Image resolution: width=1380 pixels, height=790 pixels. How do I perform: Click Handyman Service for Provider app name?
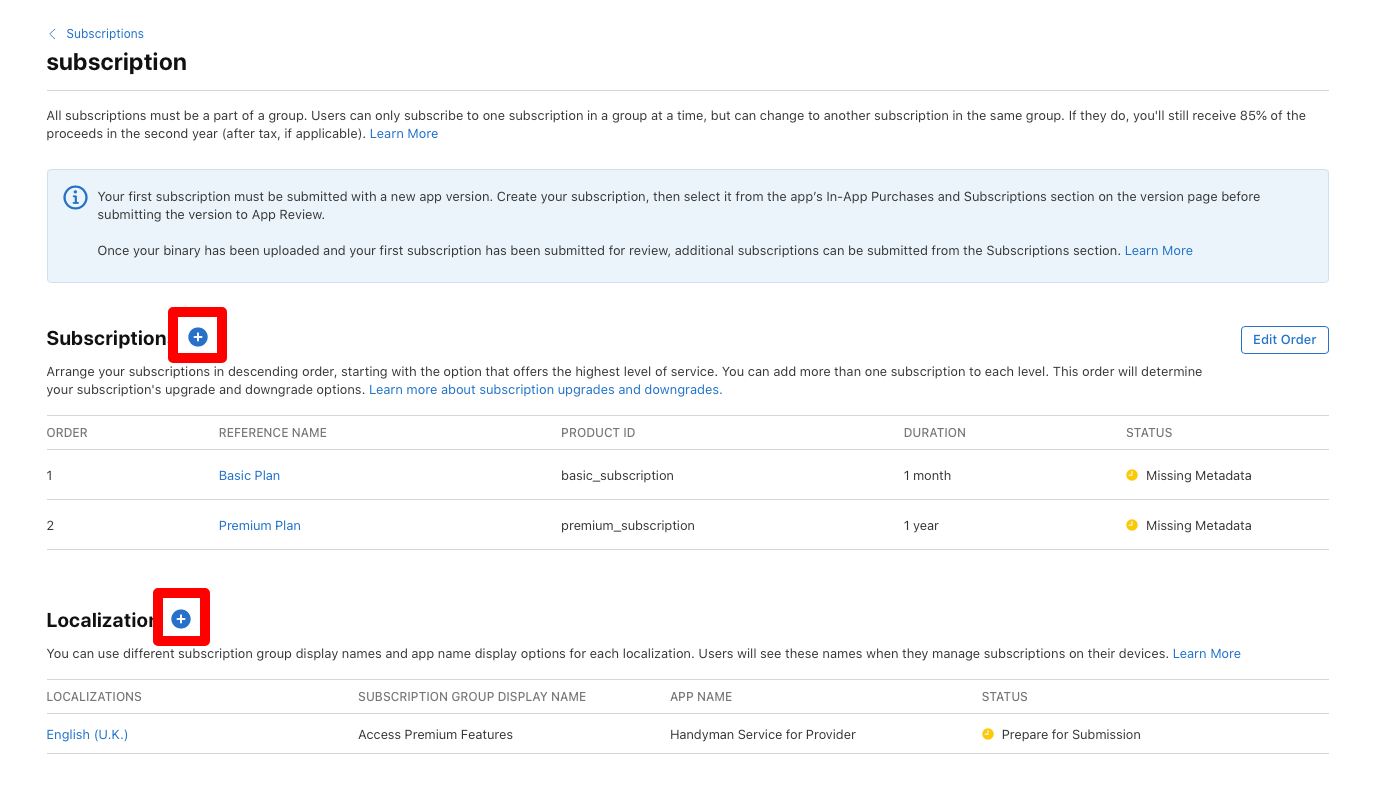click(763, 734)
